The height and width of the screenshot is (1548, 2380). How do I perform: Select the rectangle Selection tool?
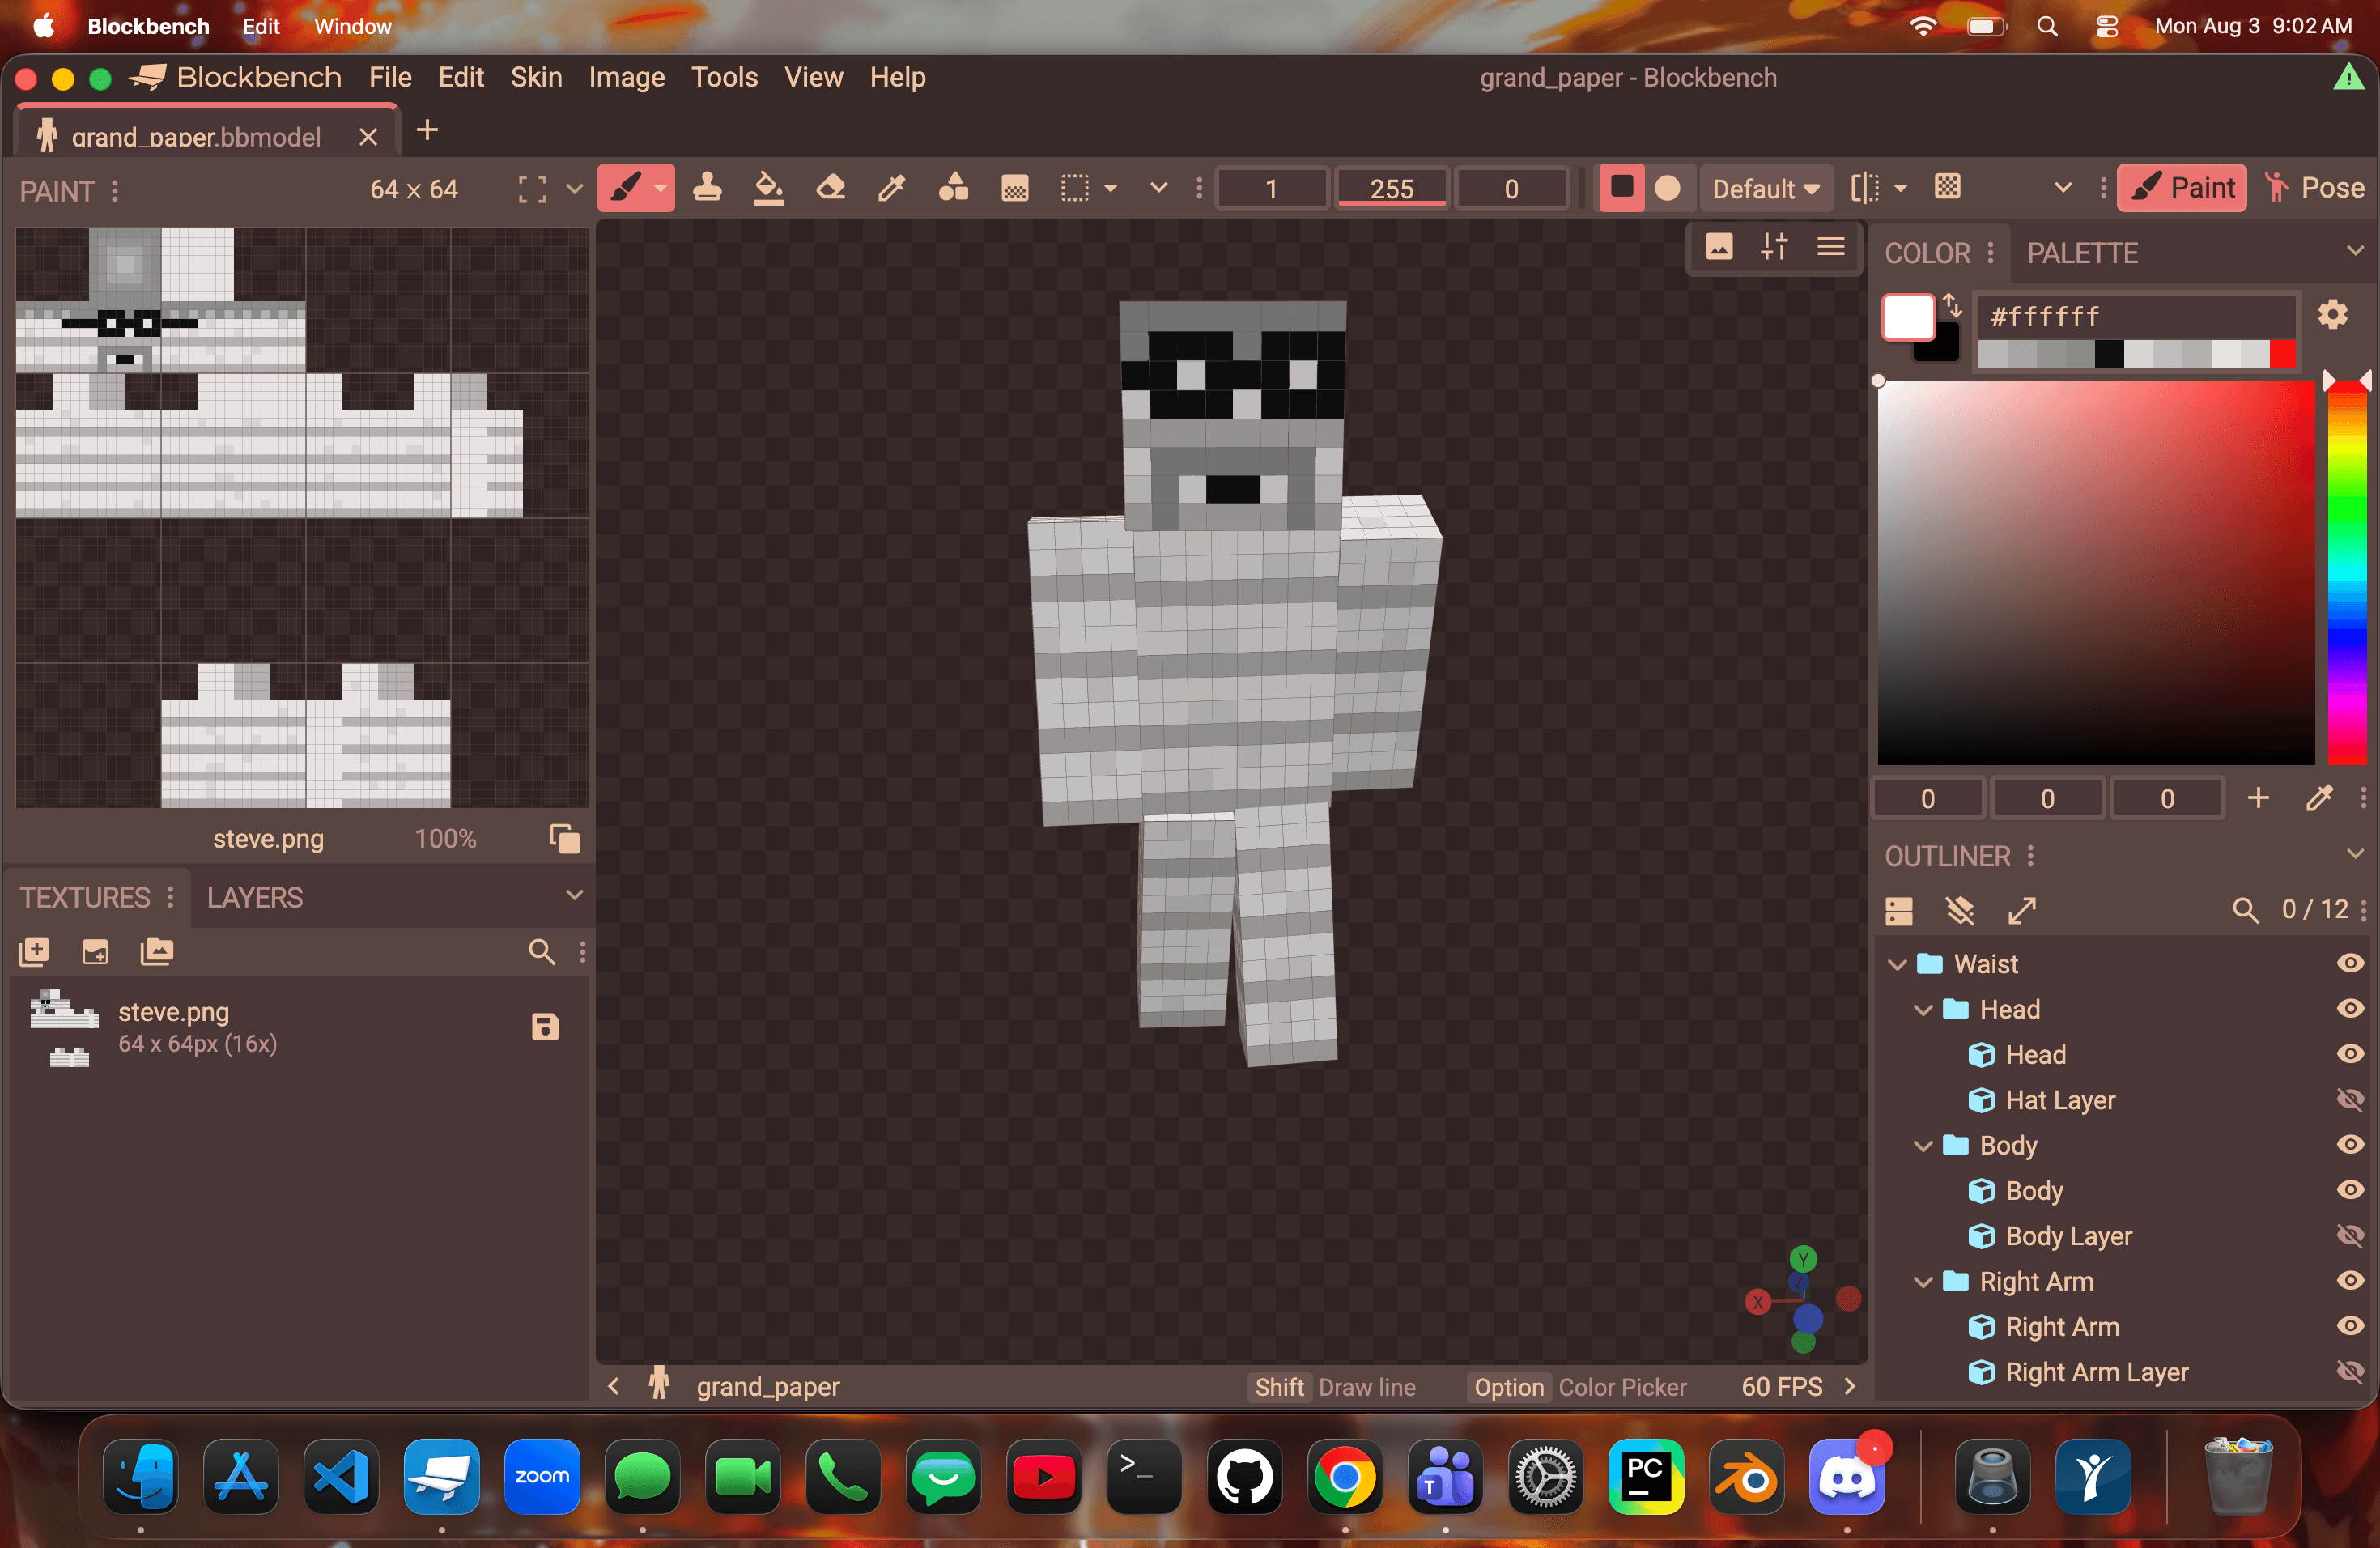1075,188
